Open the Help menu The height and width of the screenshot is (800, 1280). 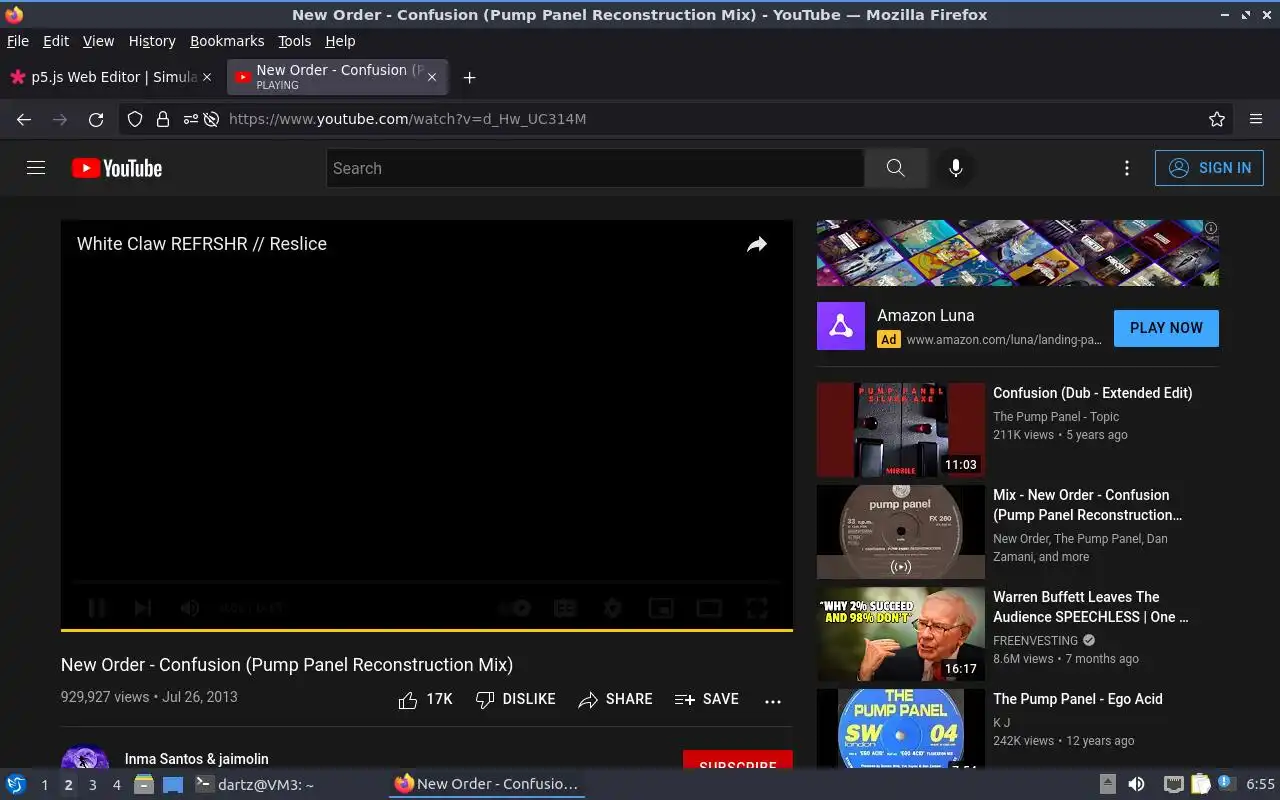[x=340, y=41]
